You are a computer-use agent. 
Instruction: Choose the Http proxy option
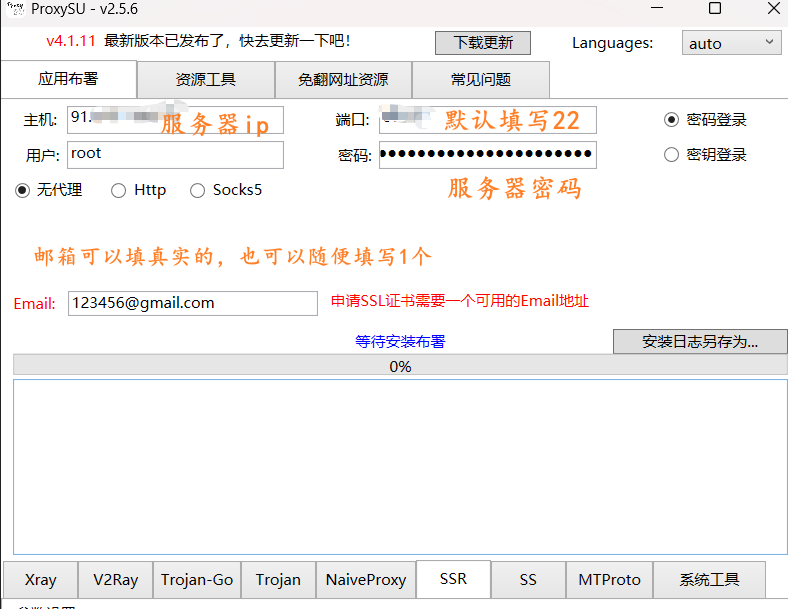(x=119, y=190)
